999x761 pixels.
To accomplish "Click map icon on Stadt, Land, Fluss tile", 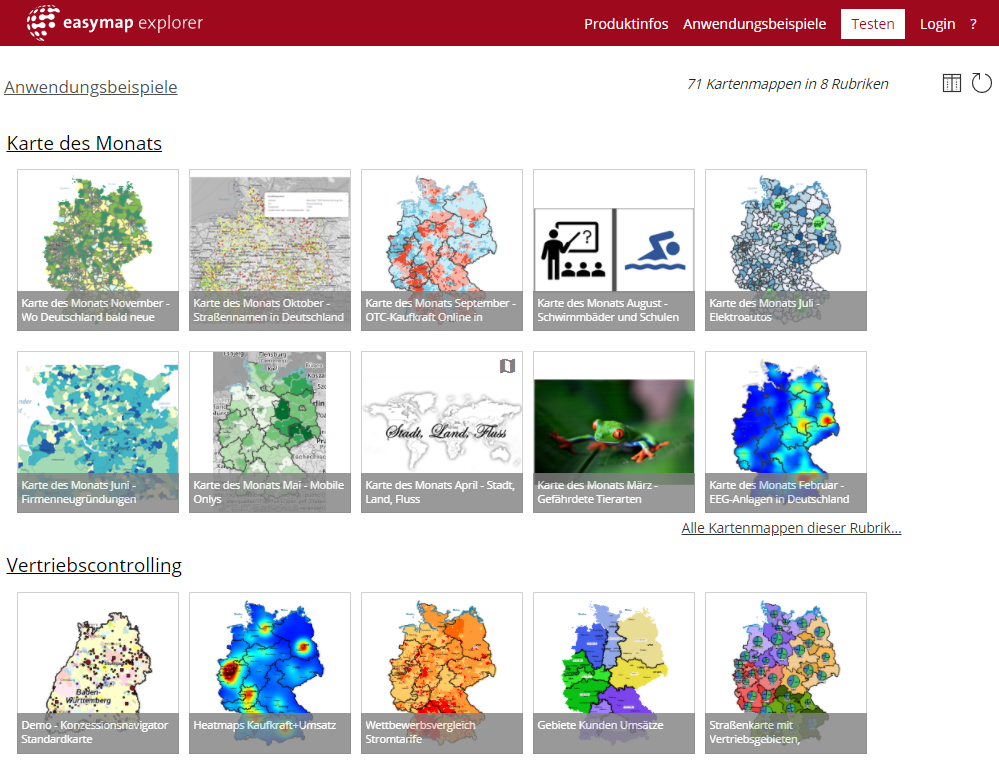I will [507, 366].
